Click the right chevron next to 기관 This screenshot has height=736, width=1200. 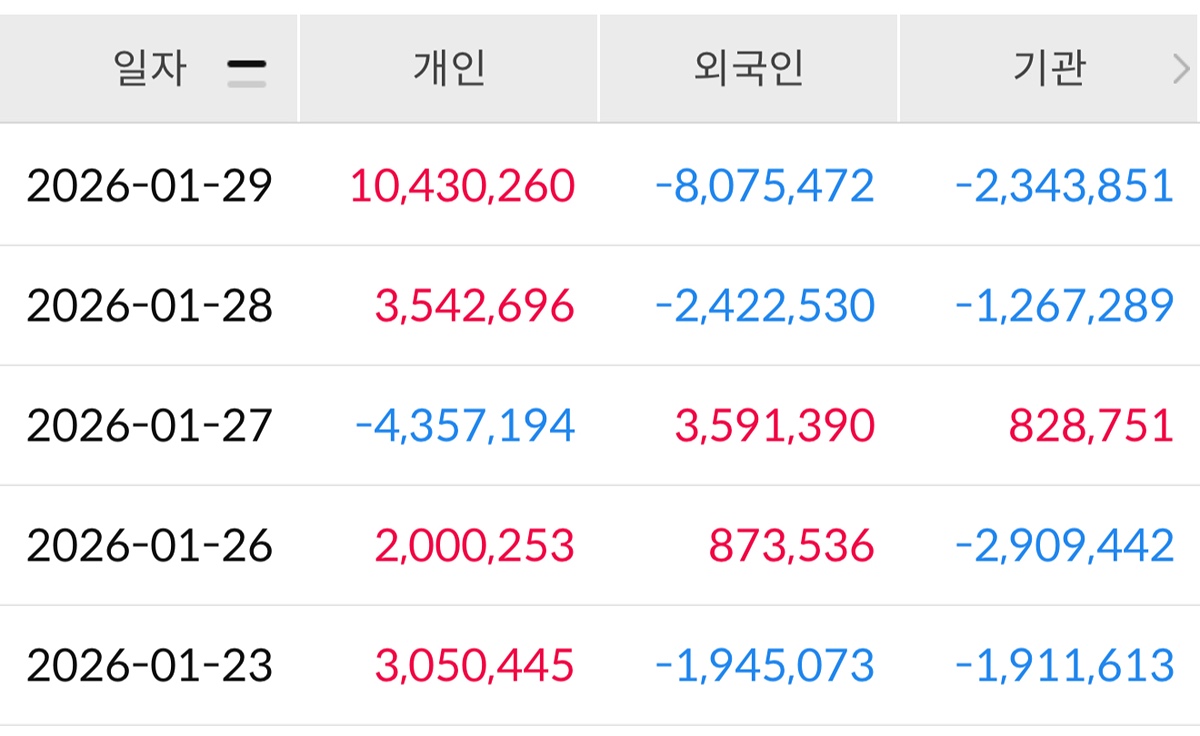[1181, 70]
